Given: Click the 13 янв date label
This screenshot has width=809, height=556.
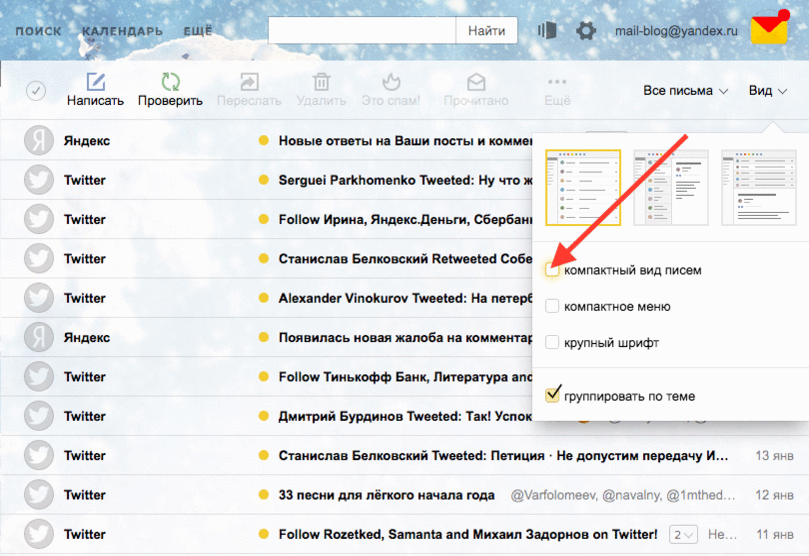Looking at the screenshot, I should 774,455.
